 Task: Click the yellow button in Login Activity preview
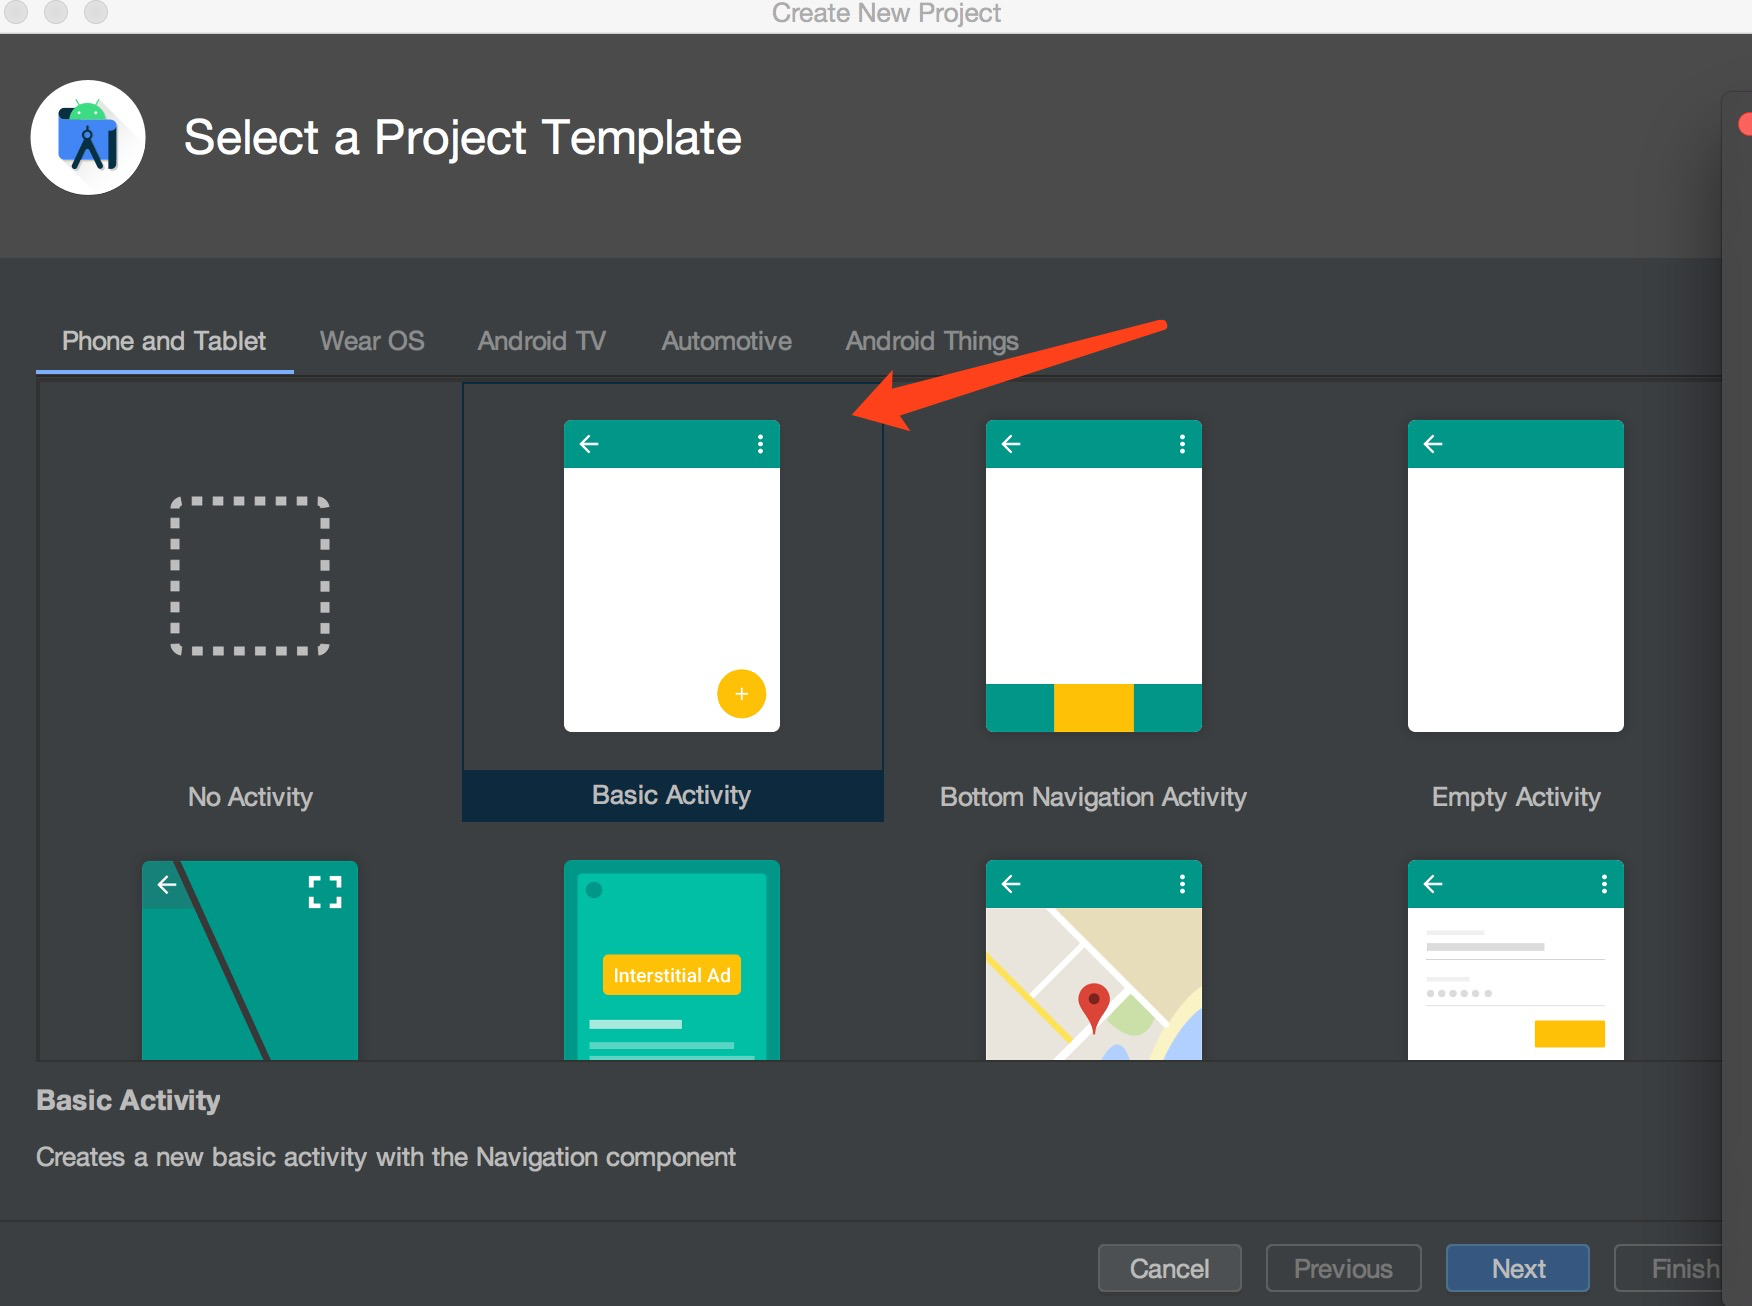tap(1570, 1034)
